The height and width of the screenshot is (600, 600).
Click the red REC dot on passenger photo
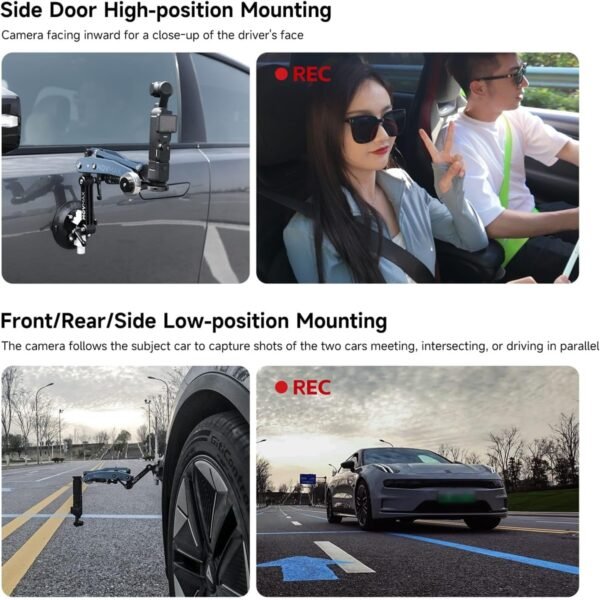pyautogui.click(x=281, y=74)
